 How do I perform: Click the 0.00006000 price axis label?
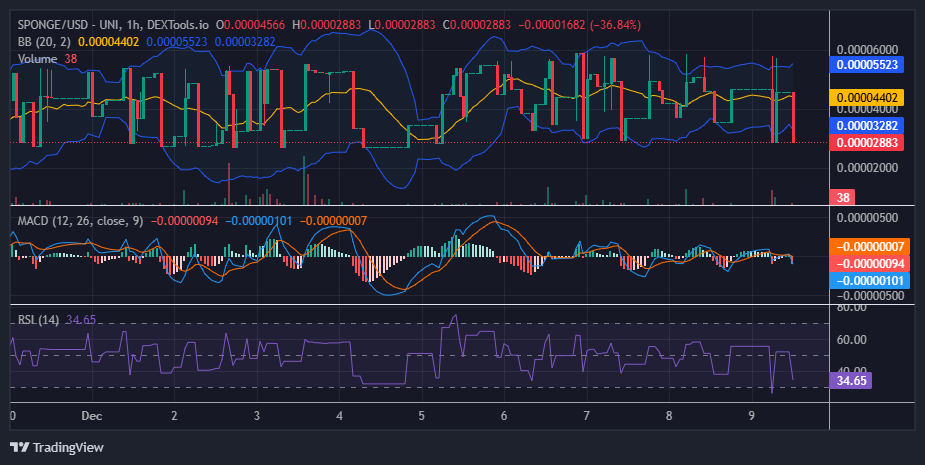click(x=867, y=50)
